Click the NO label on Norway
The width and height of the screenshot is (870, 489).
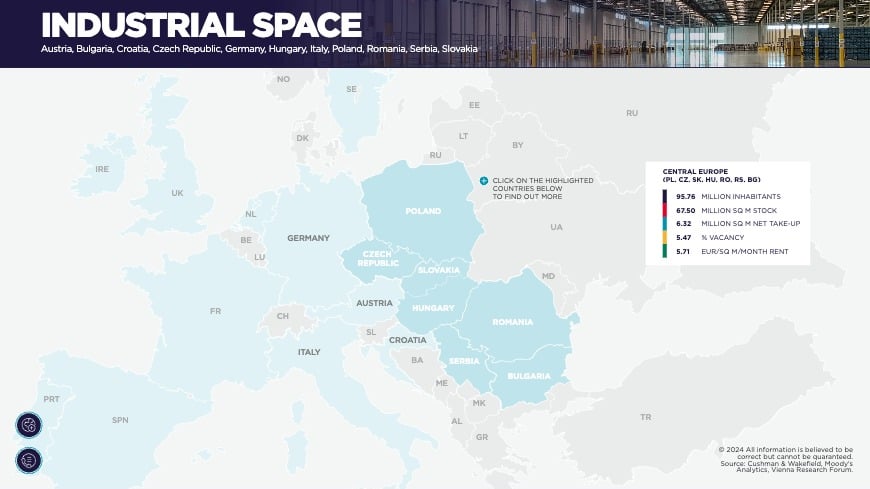(x=284, y=79)
